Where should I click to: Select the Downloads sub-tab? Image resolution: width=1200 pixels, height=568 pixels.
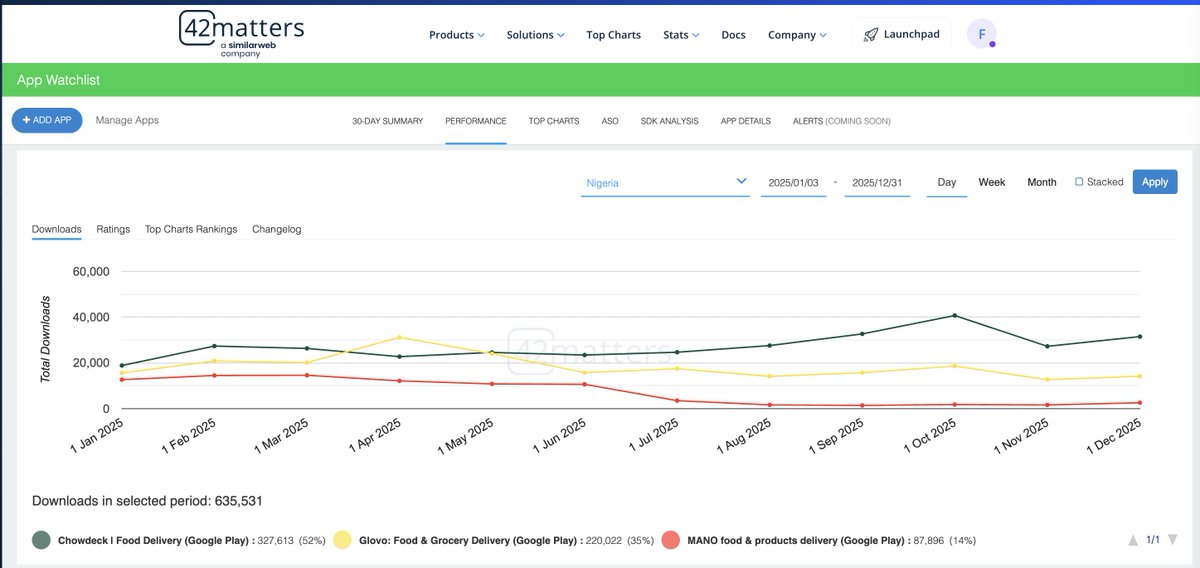[56, 229]
